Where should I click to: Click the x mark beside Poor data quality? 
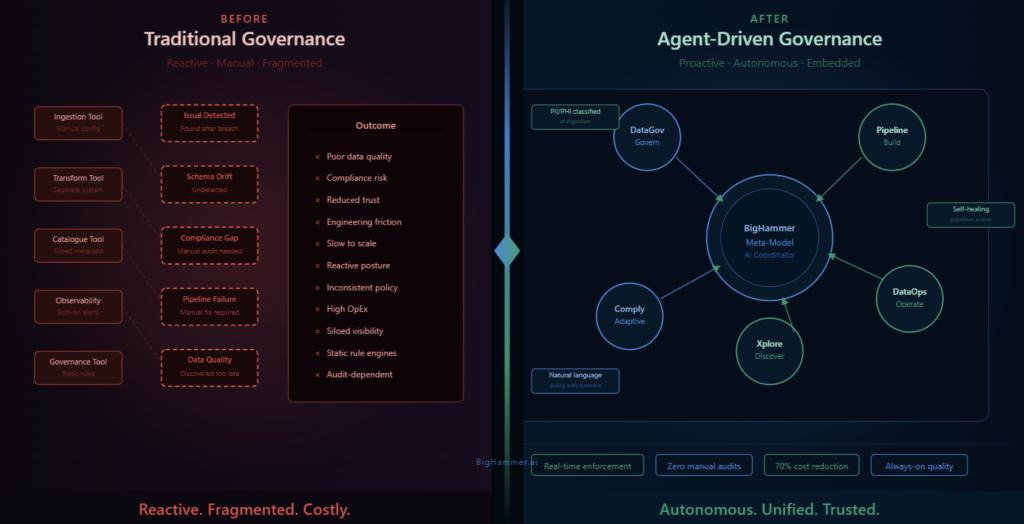[317, 157]
